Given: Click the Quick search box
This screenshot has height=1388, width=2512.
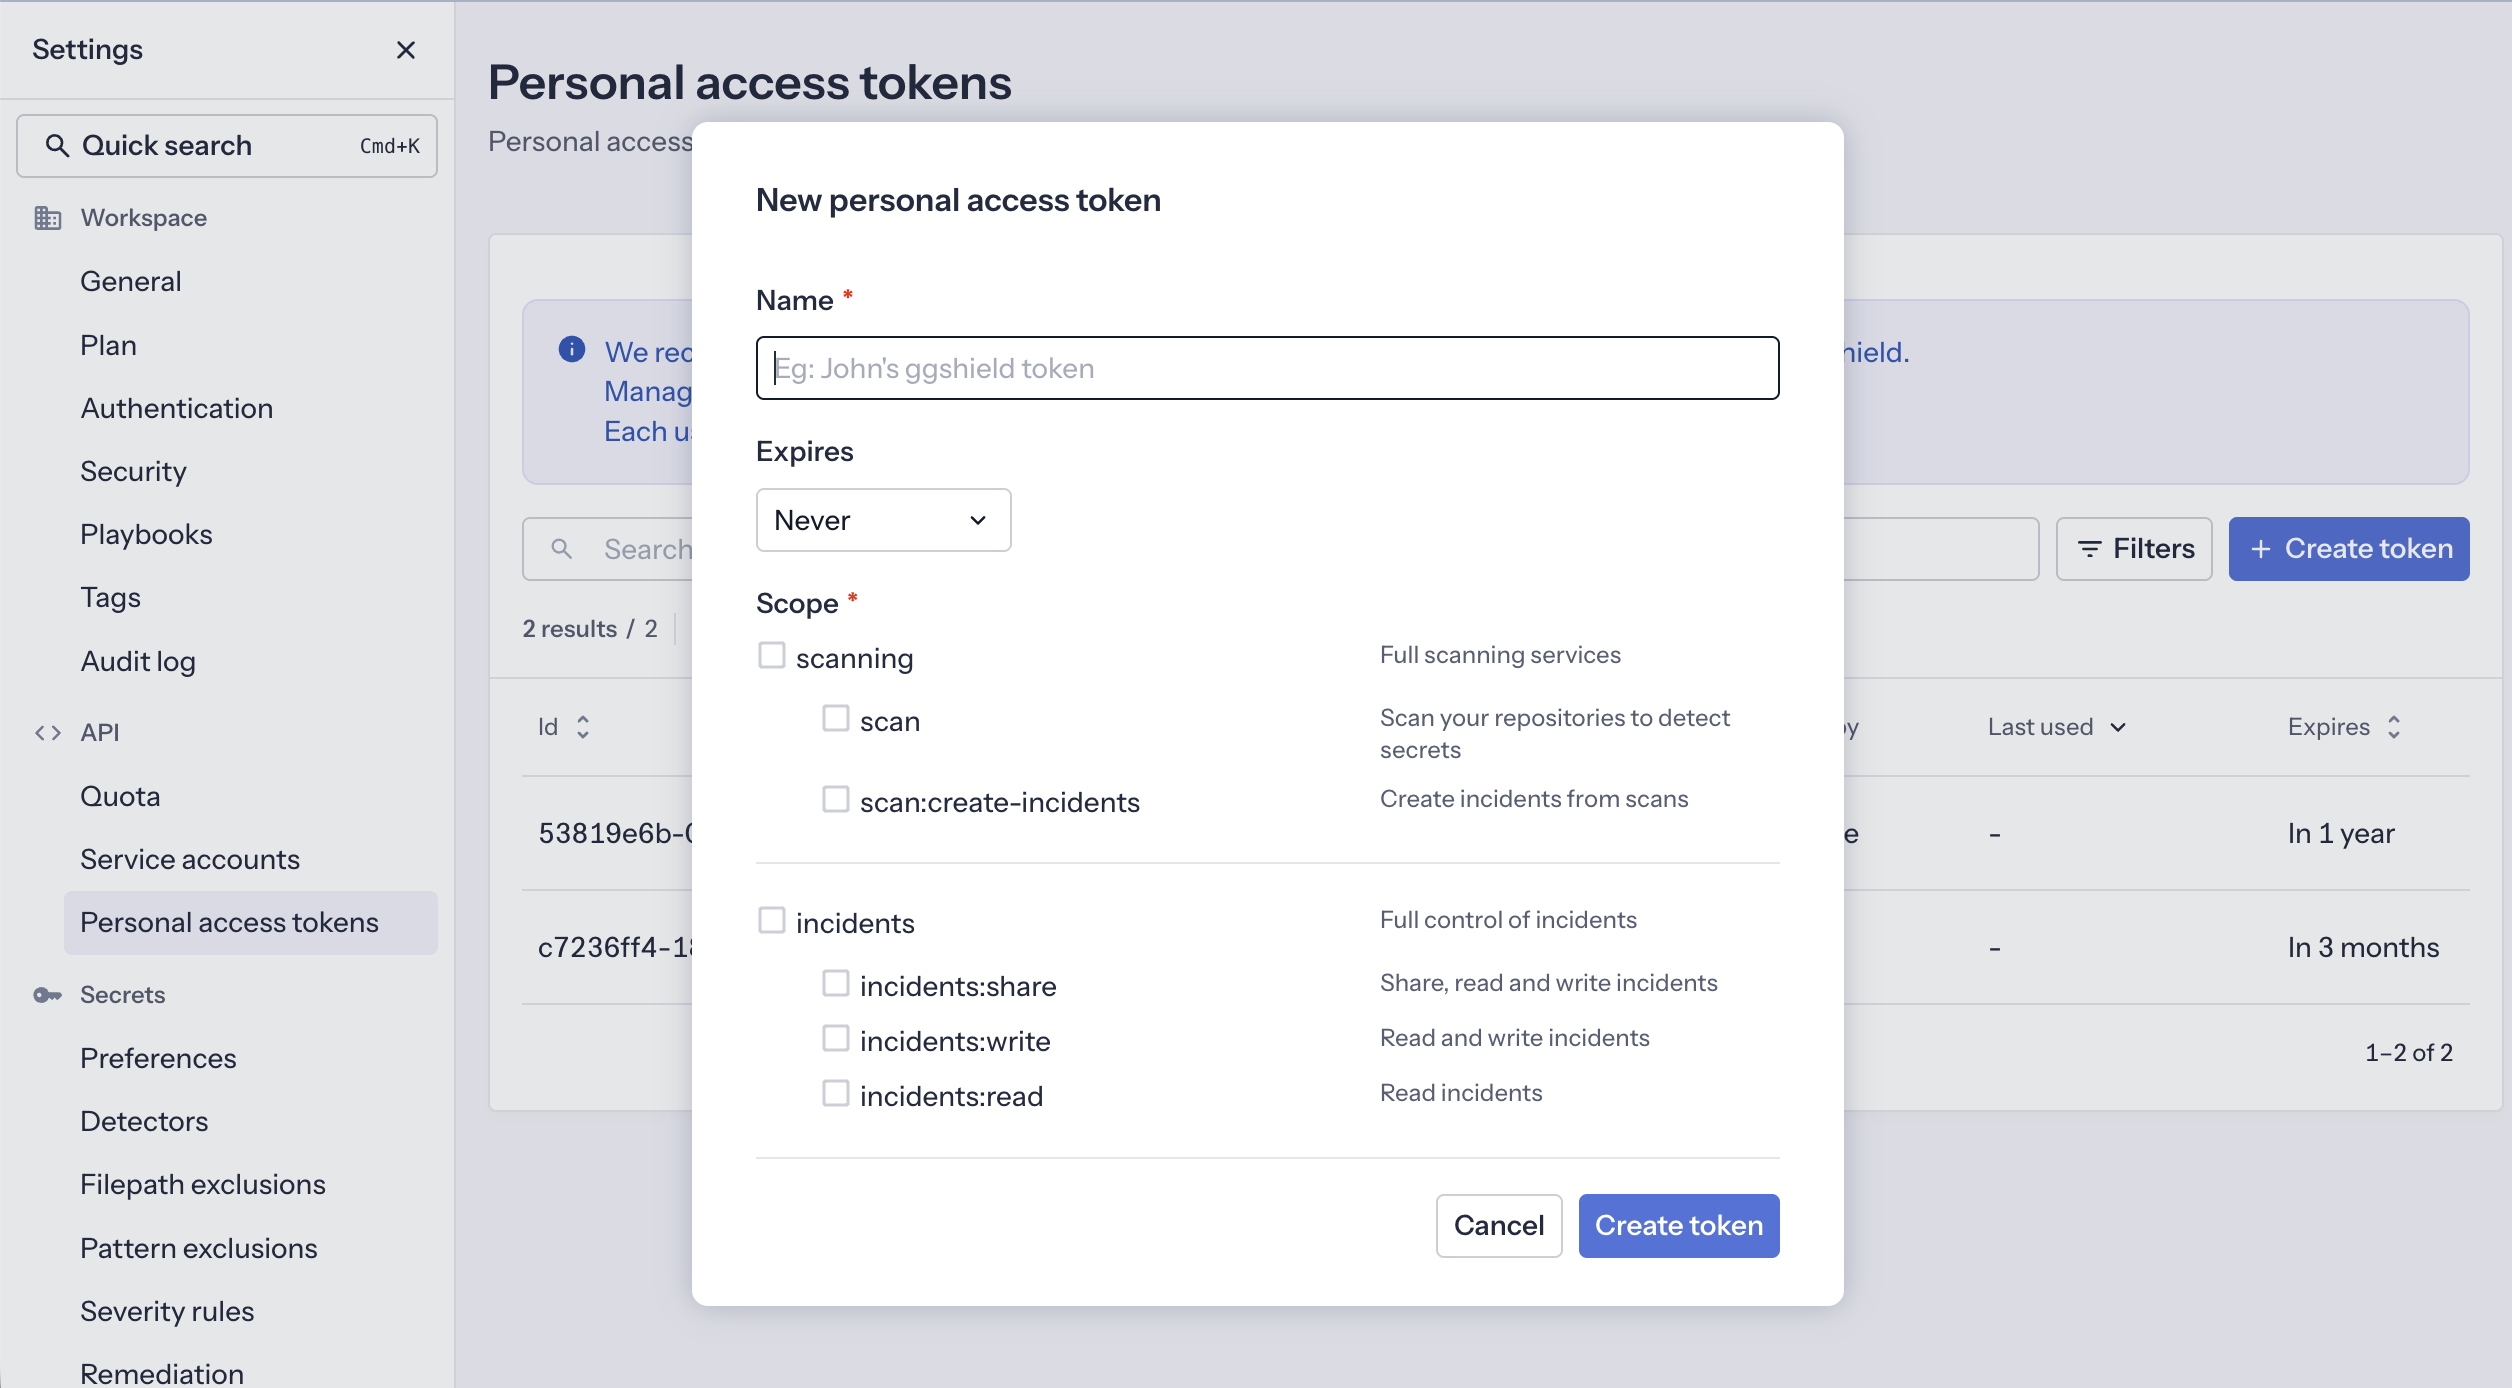Looking at the screenshot, I should click(227, 146).
